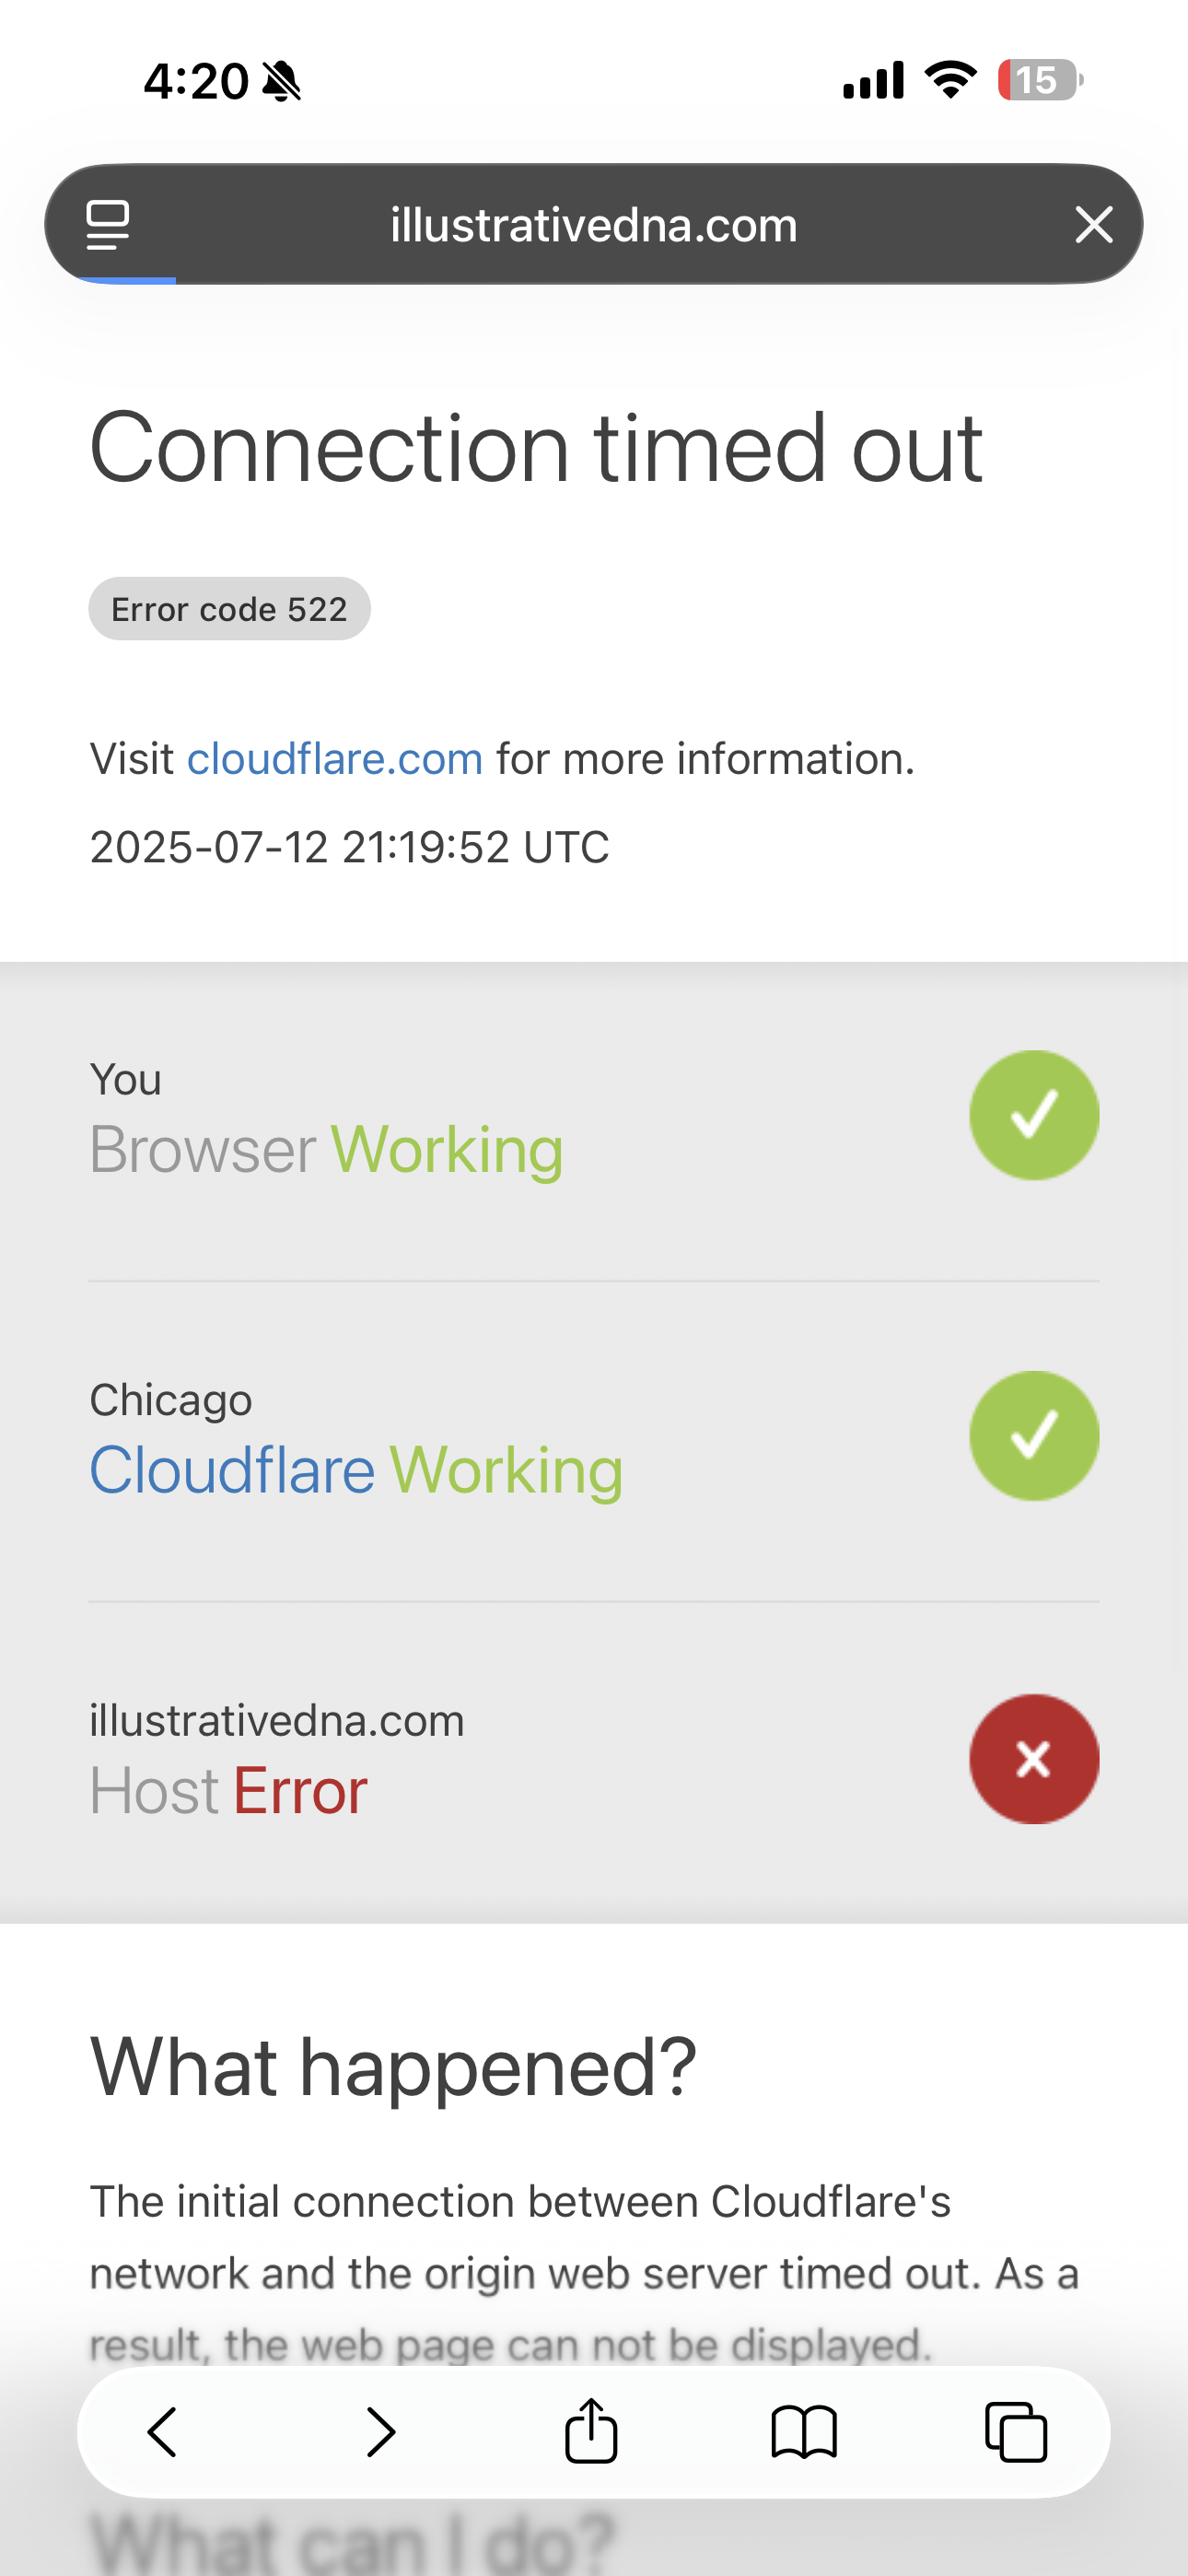Open the cloudflare.com link

coord(335,759)
